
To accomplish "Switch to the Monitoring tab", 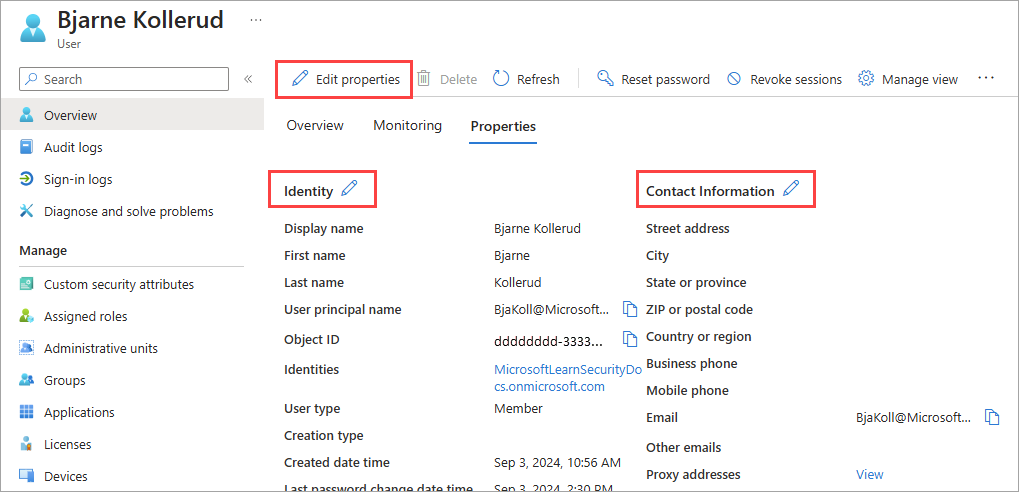I will (x=407, y=126).
